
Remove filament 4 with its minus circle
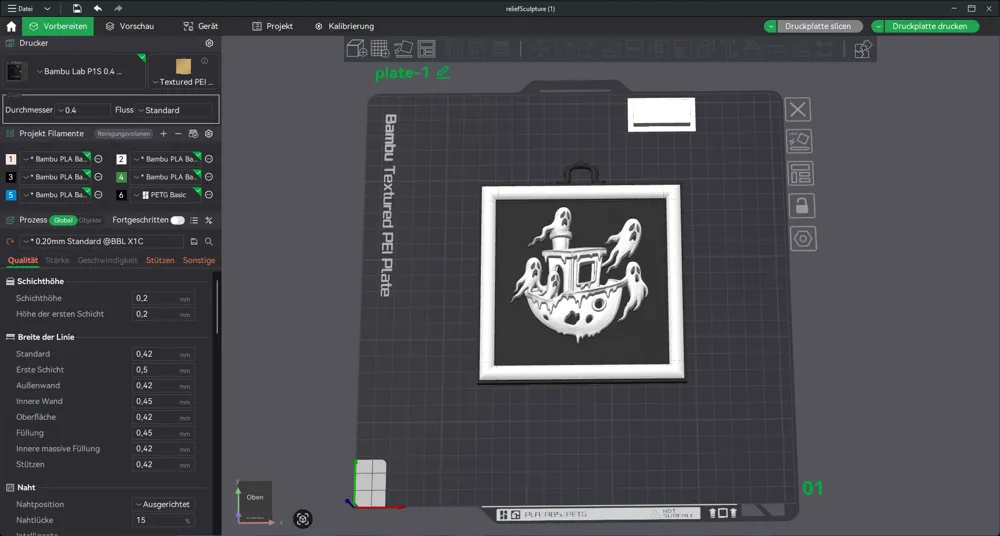209,177
